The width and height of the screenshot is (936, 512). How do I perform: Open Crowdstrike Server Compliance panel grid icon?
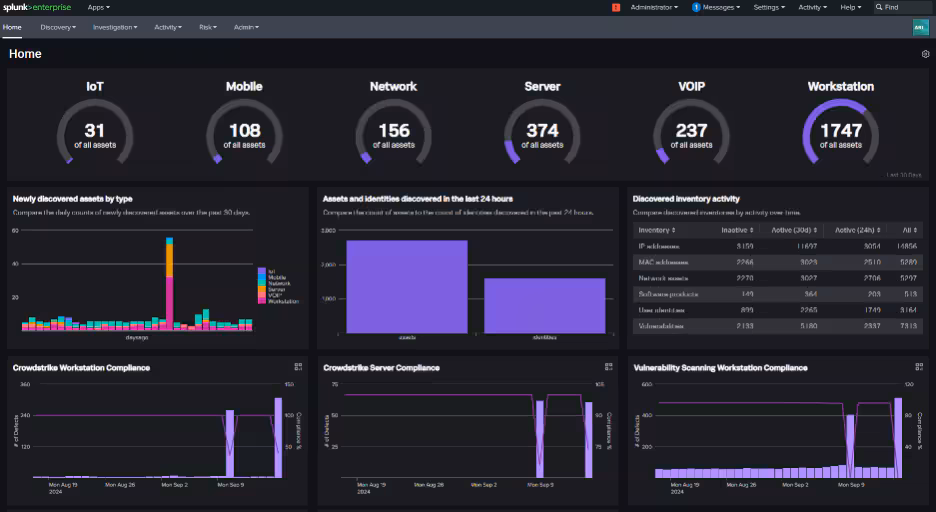tap(609, 367)
